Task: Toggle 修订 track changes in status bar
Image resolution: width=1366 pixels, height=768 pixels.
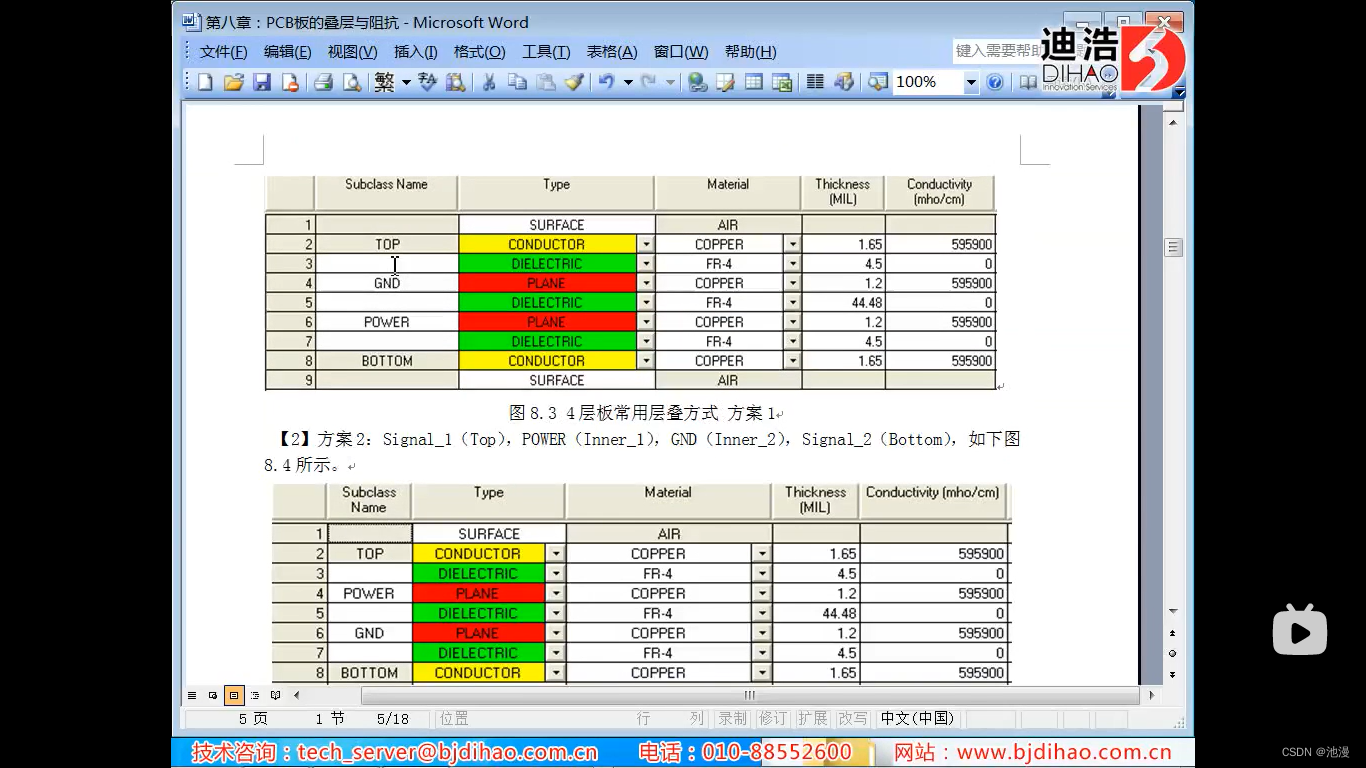Action: (772, 718)
